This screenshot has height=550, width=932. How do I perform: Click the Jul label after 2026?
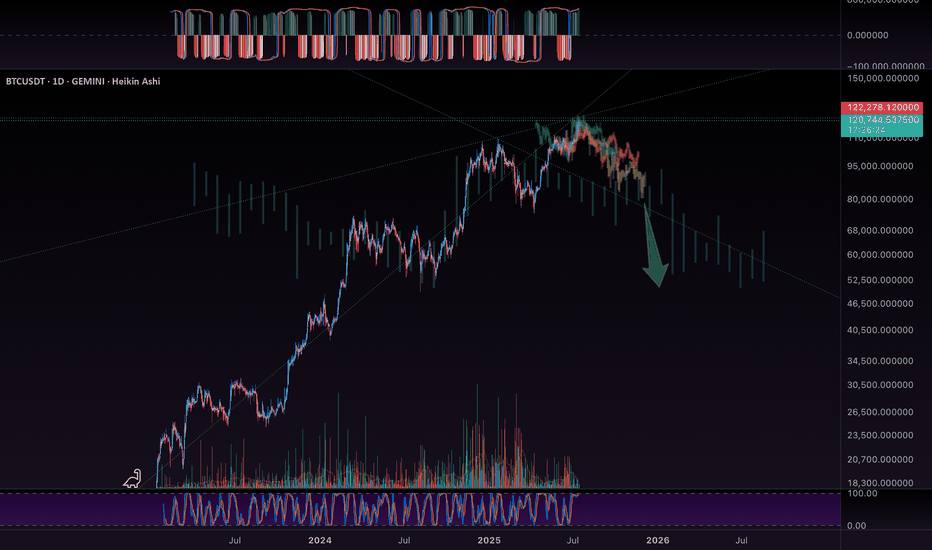tap(741, 540)
